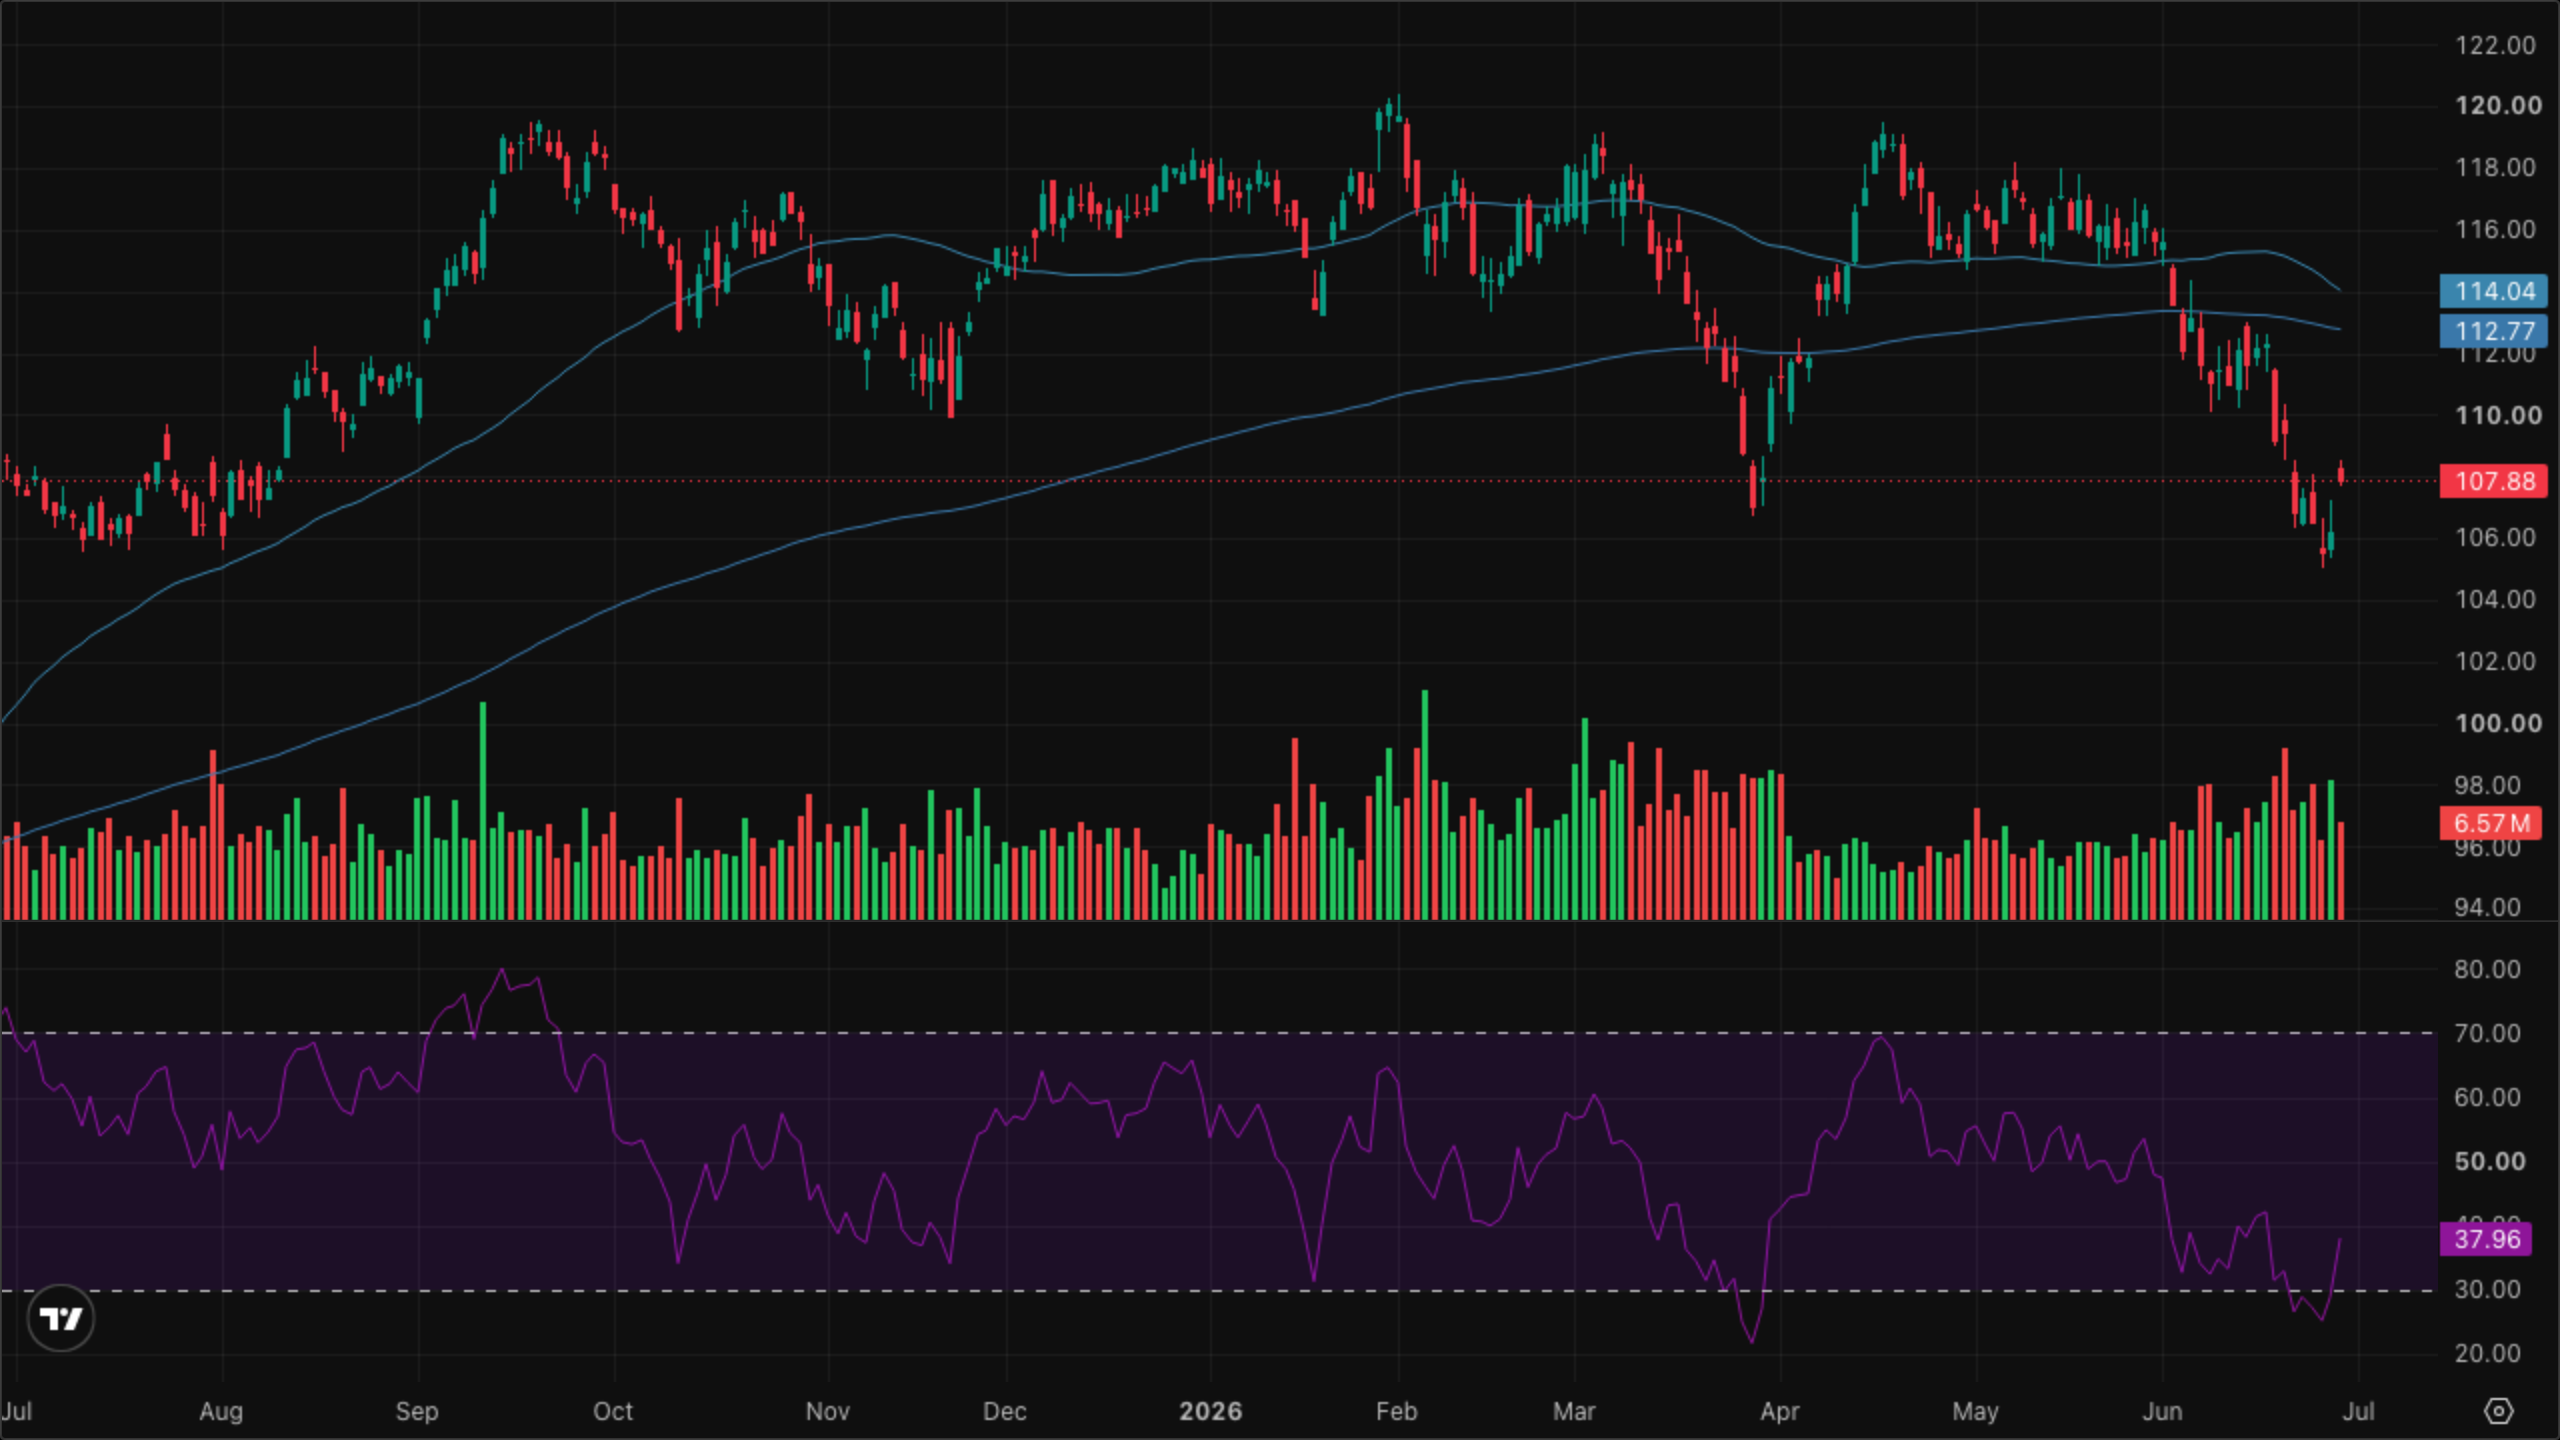The image size is (2560, 1440).
Task: Click the RSI 20.00 scale label
Action: pos(2487,1353)
